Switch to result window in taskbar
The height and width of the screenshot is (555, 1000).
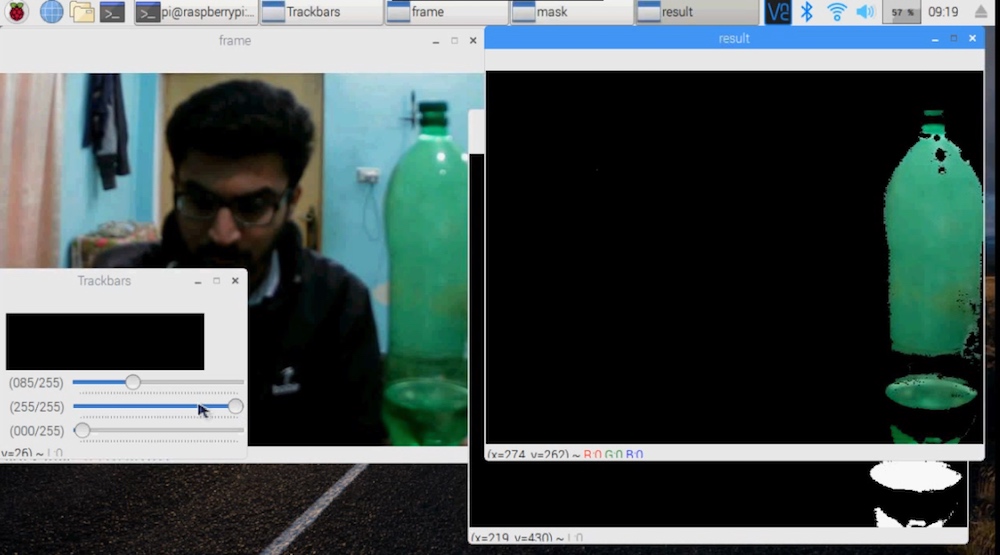click(697, 12)
